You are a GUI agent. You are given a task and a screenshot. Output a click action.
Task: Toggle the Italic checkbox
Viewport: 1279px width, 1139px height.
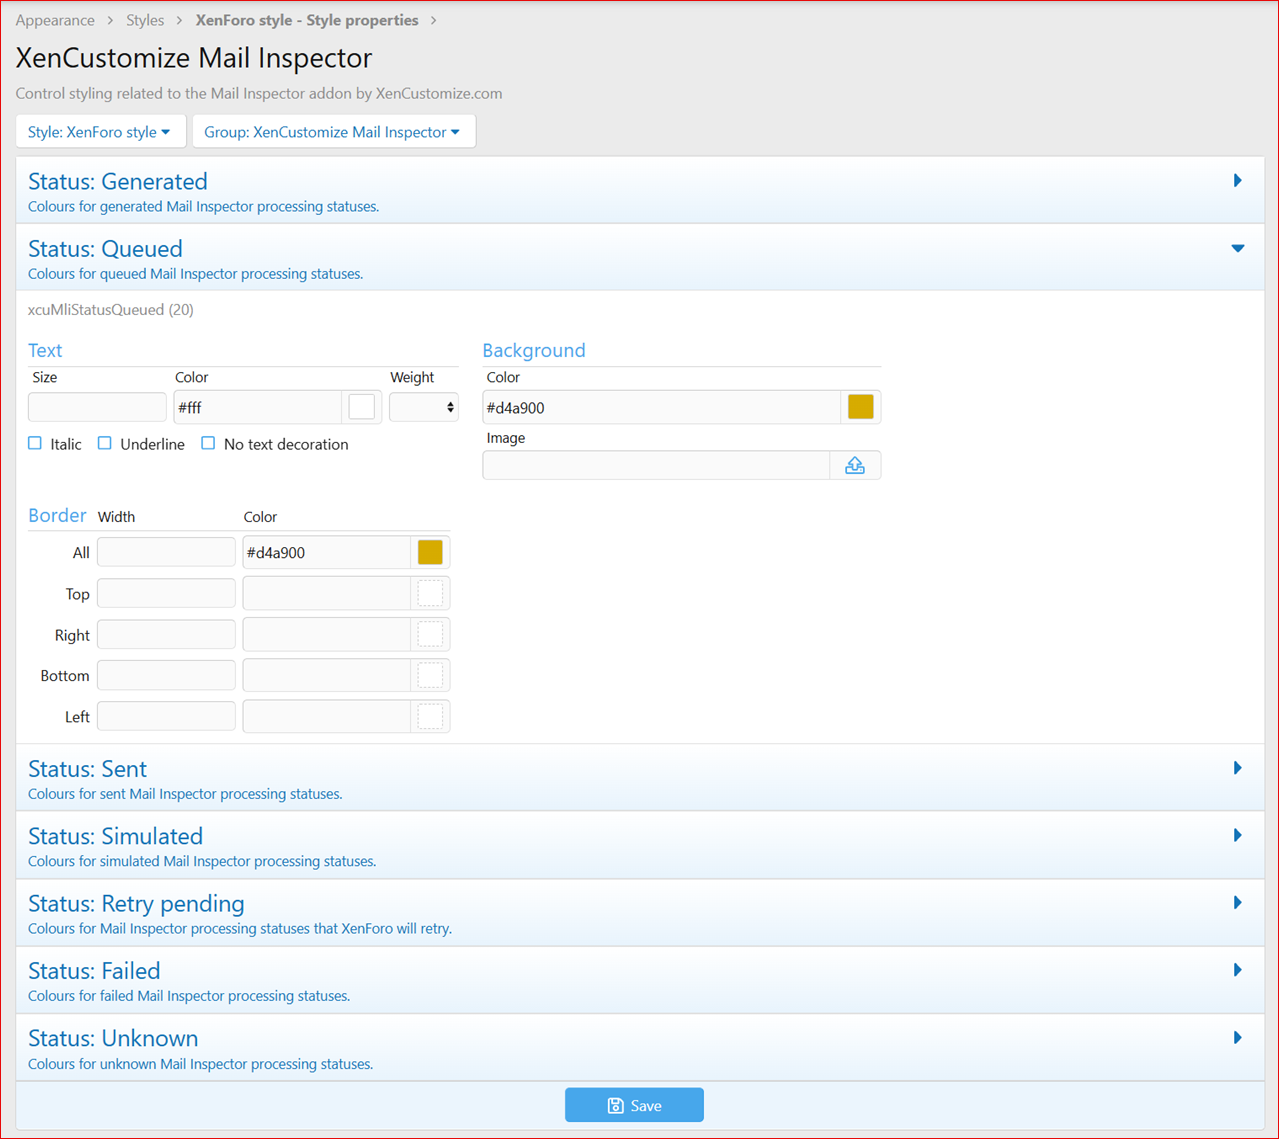click(35, 443)
